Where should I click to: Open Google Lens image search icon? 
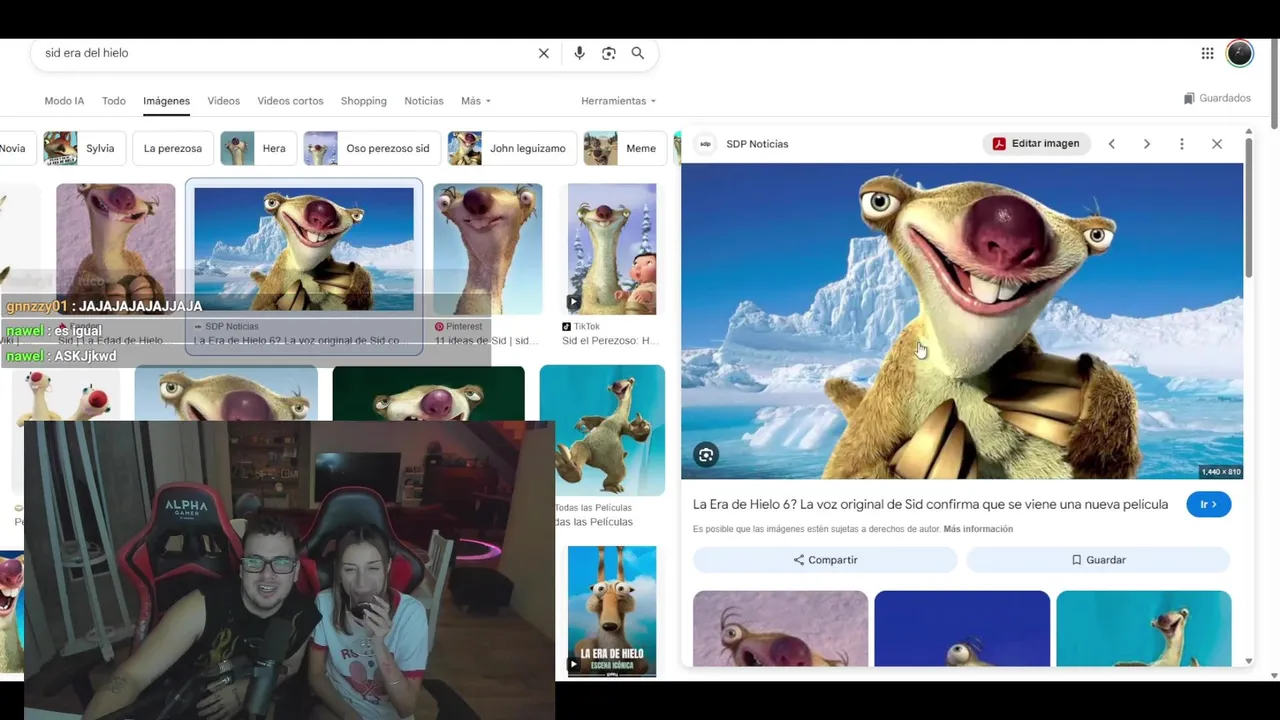point(609,53)
